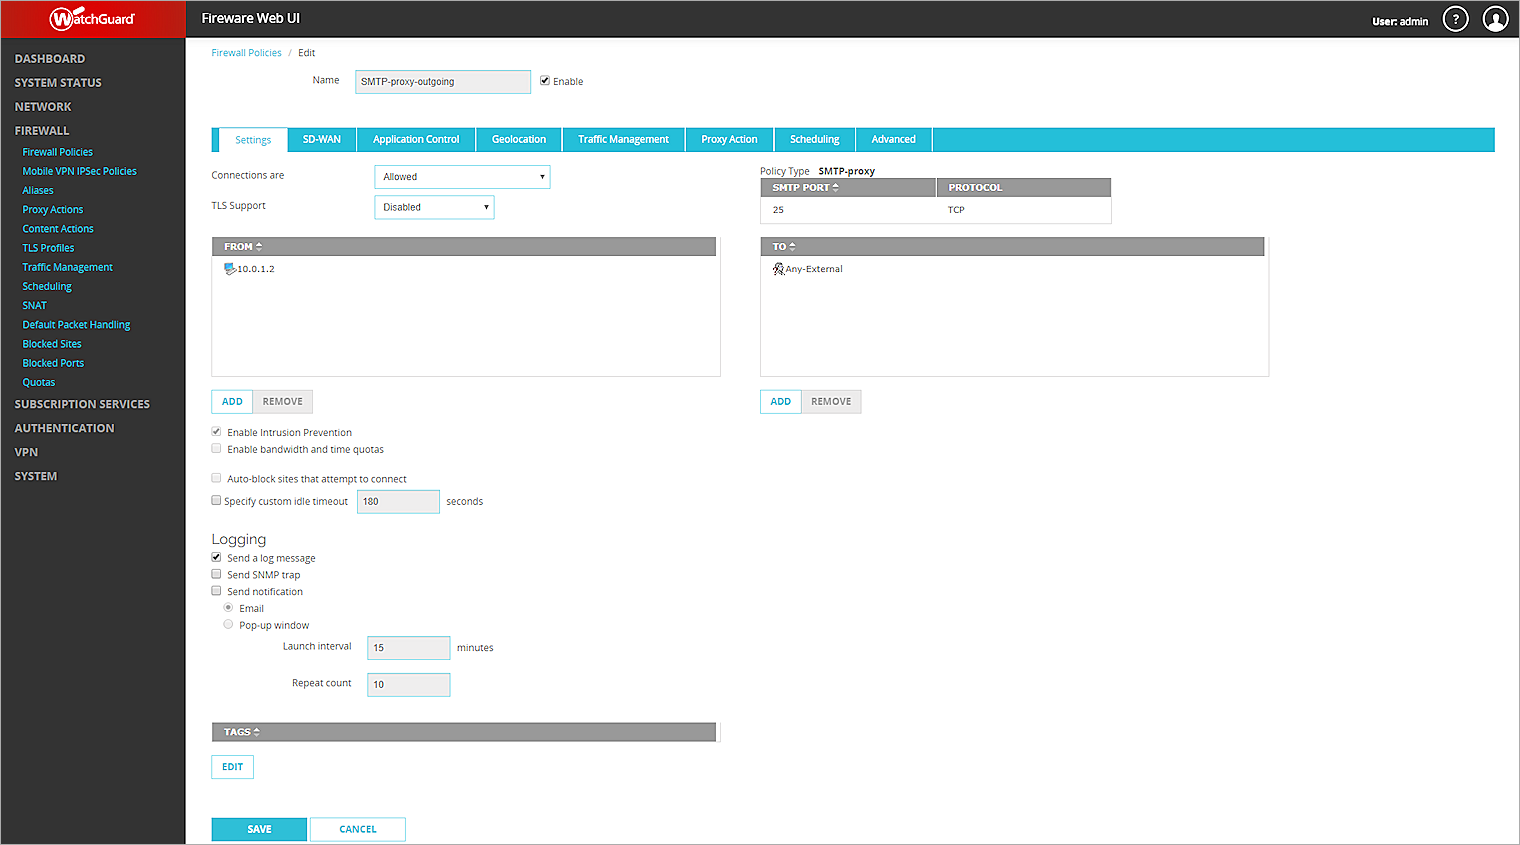Uncheck the Enable checkbox beside the policy name
Image resolution: width=1520 pixels, height=845 pixels.
(545, 81)
